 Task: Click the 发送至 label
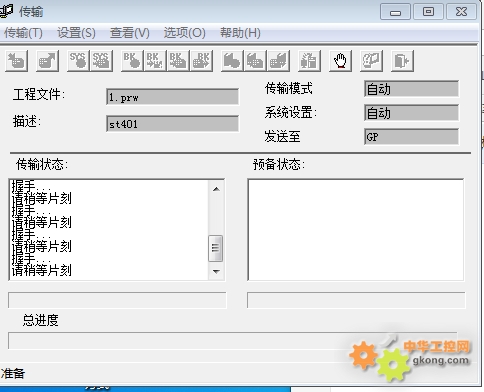[x=282, y=136]
